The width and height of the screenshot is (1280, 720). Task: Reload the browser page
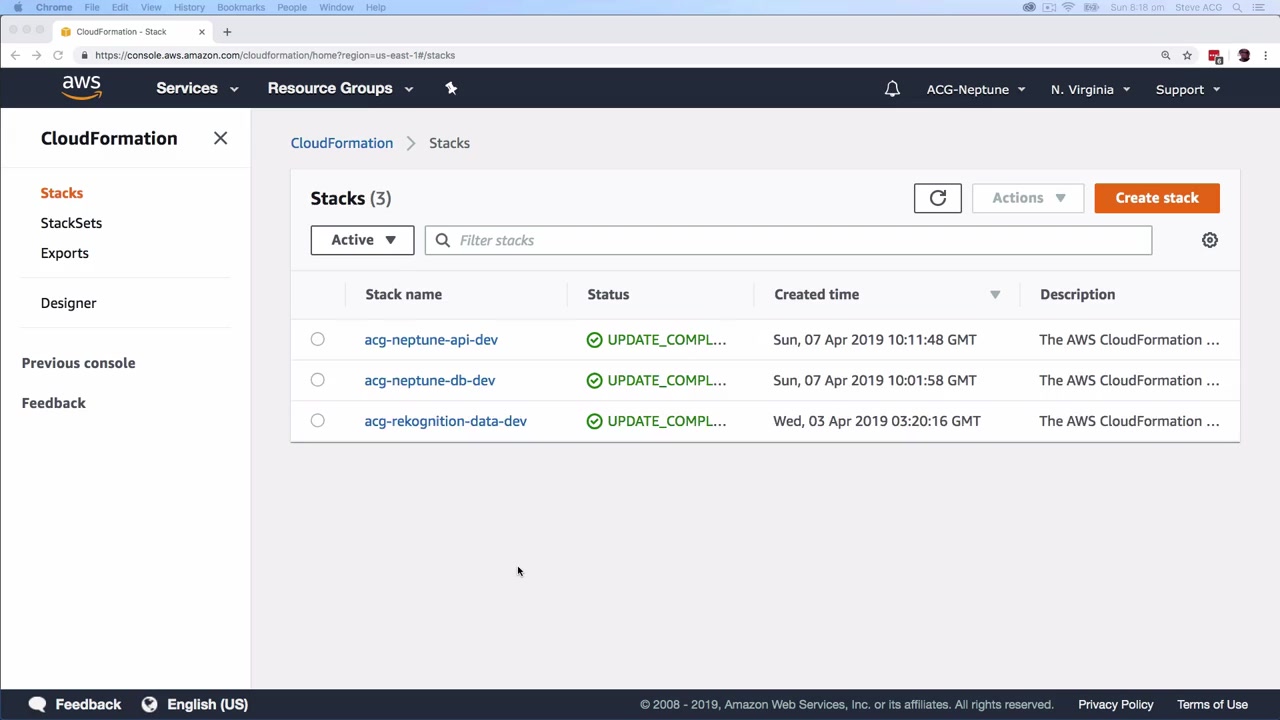click(x=58, y=55)
